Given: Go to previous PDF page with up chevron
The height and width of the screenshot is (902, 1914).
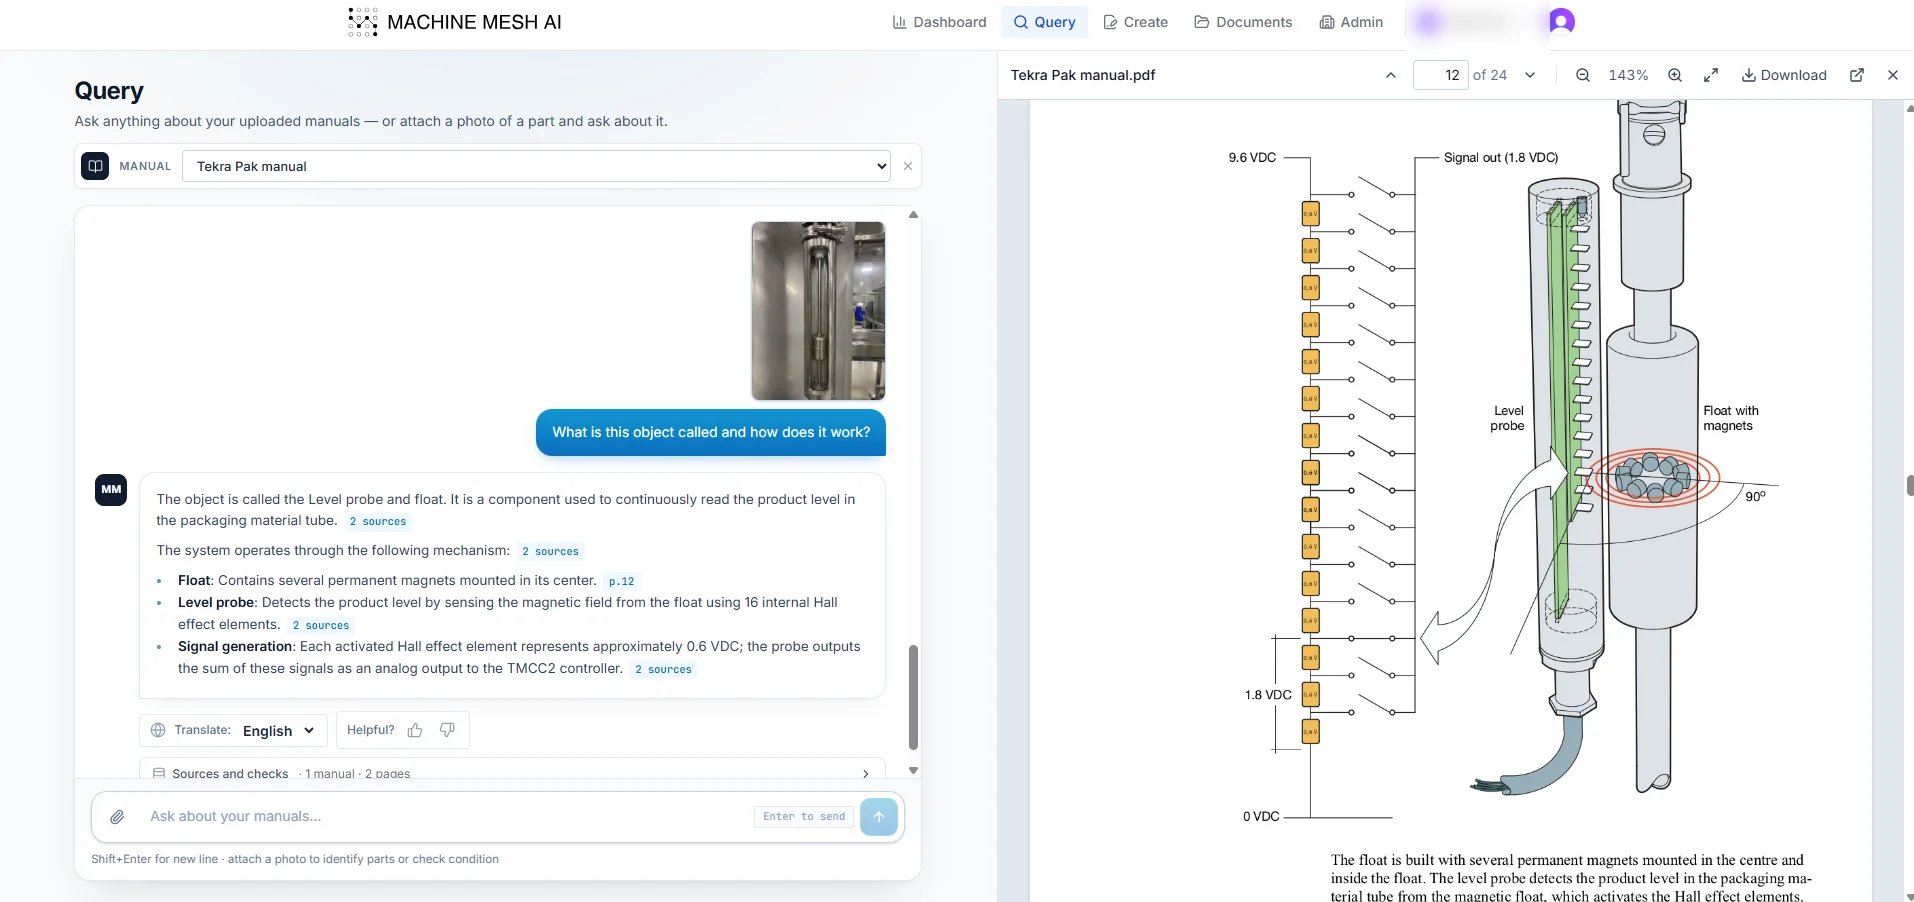Looking at the screenshot, I should point(1390,75).
